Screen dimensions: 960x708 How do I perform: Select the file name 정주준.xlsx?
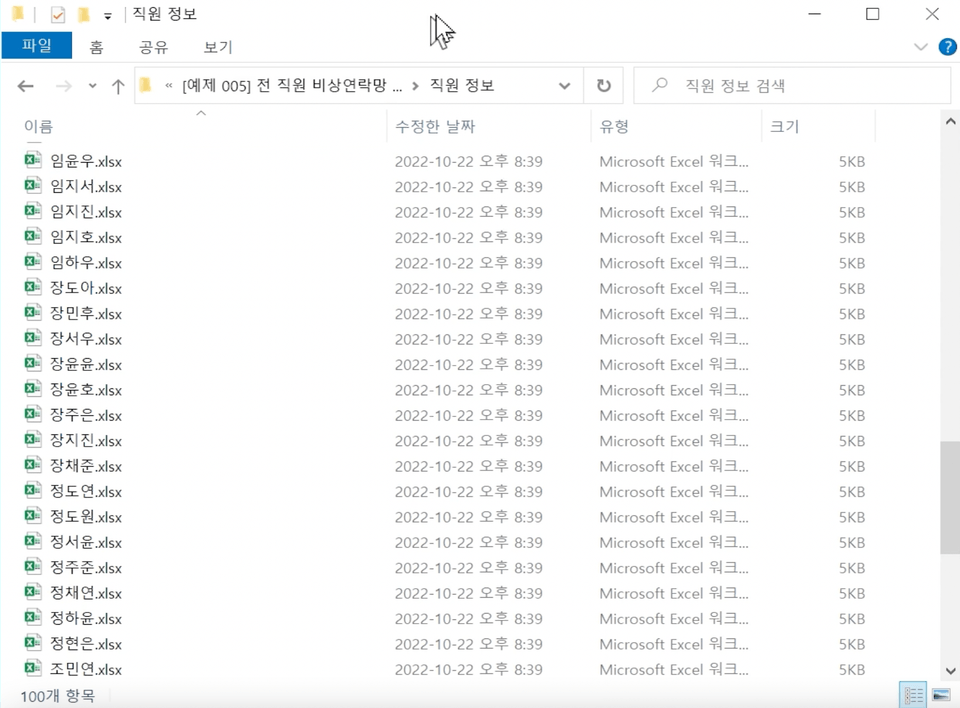coord(86,568)
